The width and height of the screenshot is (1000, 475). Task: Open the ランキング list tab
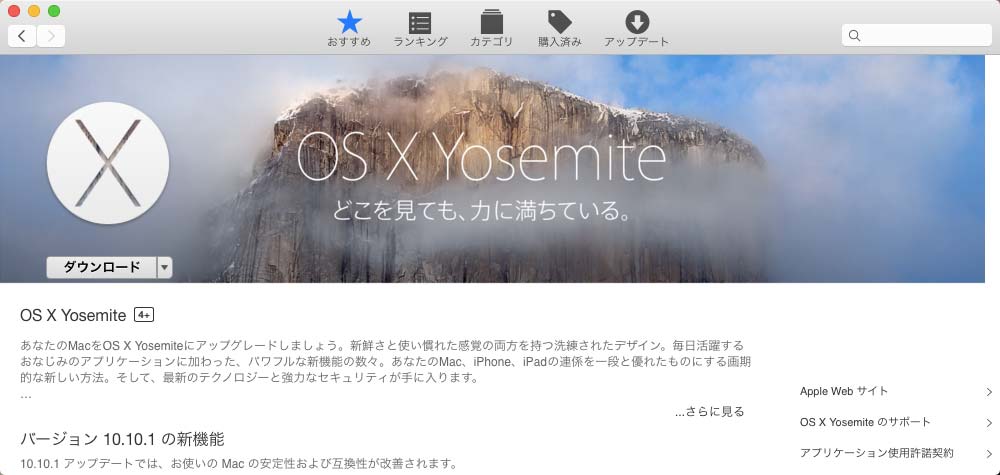point(420,29)
